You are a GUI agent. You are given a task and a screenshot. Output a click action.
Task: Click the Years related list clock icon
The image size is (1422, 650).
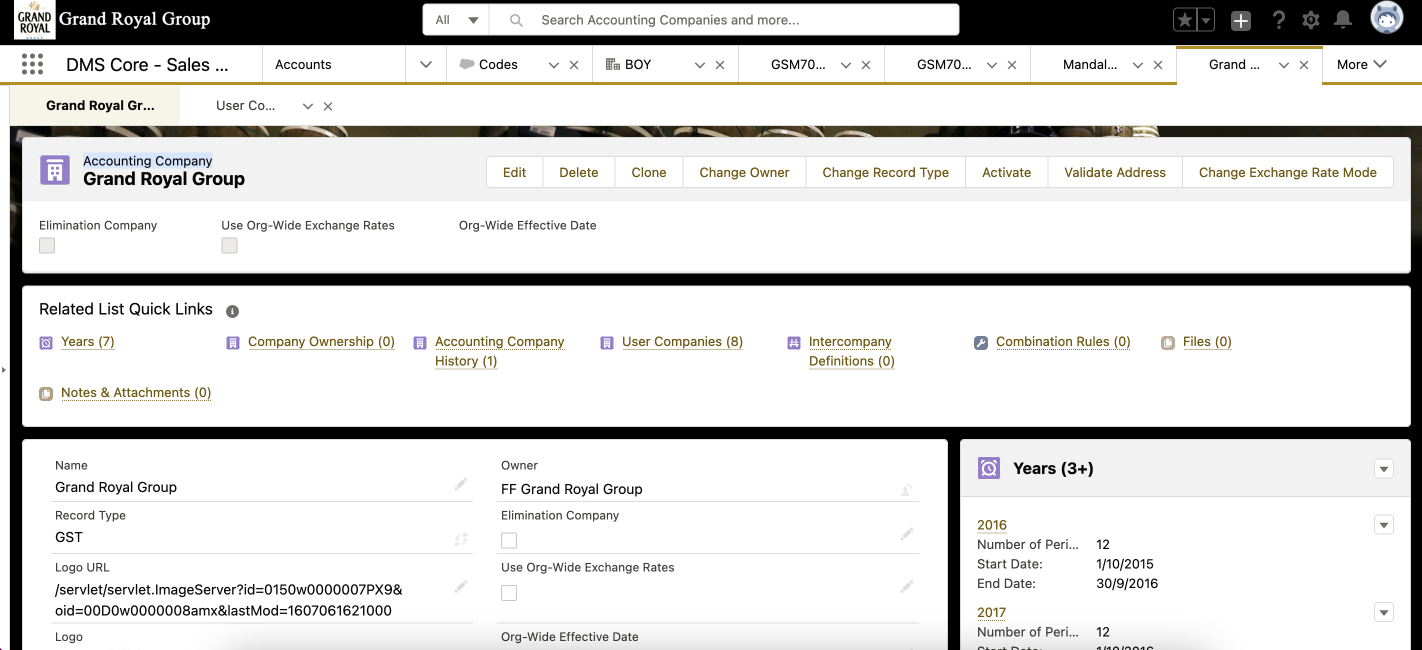pyautogui.click(x=989, y=468)
